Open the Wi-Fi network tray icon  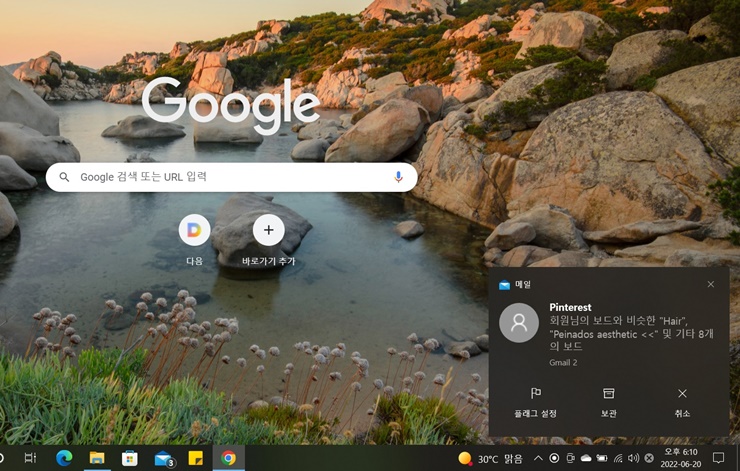[618, 458]
